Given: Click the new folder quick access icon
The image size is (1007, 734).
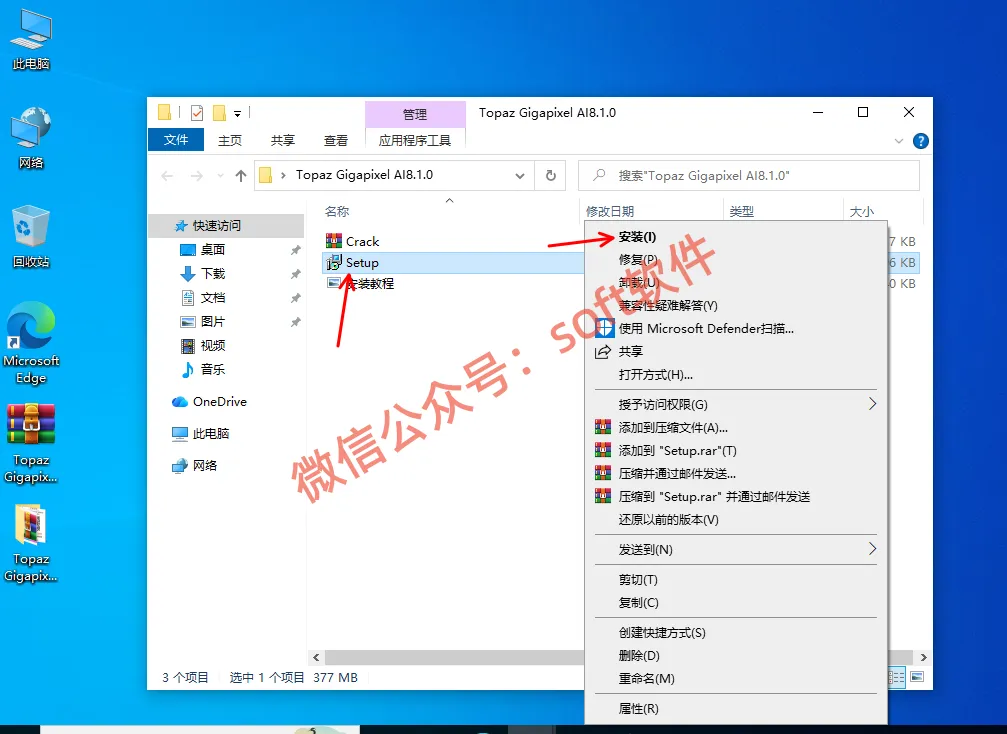Looking at the screenshot, I should [219, 113].
